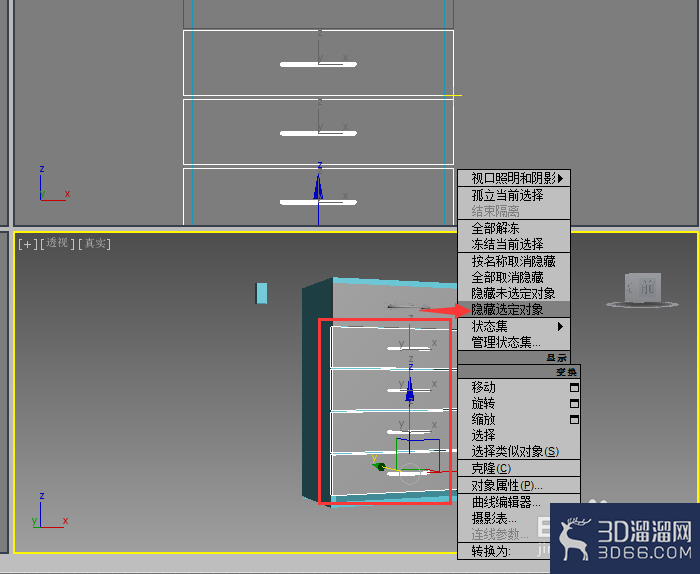Open 管理状态集... dialog
Image resolution: width=700 pixels, height=574 pixels.
pyautogui.click(x=514, y=342)
